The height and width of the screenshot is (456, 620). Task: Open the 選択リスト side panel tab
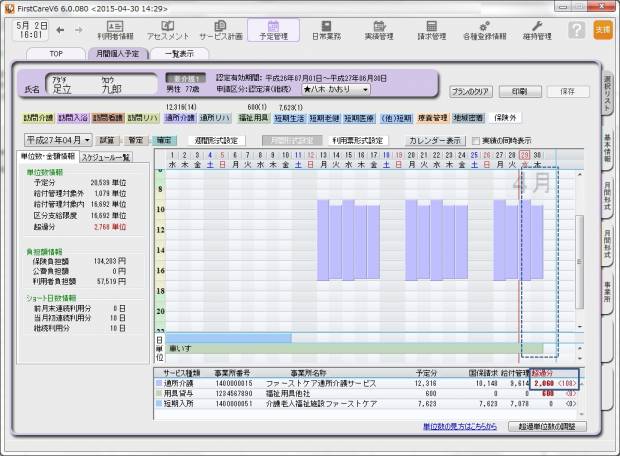[x=608, y=89]
